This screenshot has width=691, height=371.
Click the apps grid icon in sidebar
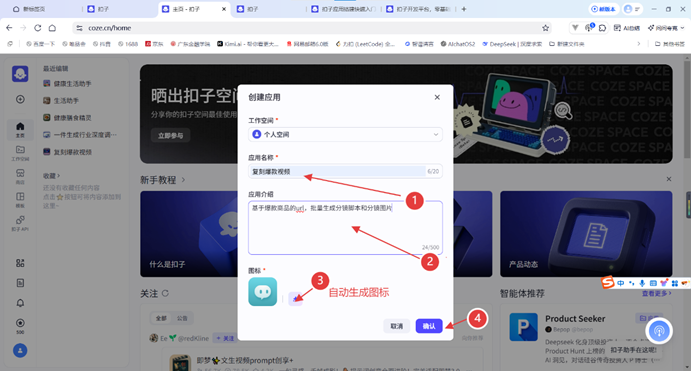pos(20,263)
